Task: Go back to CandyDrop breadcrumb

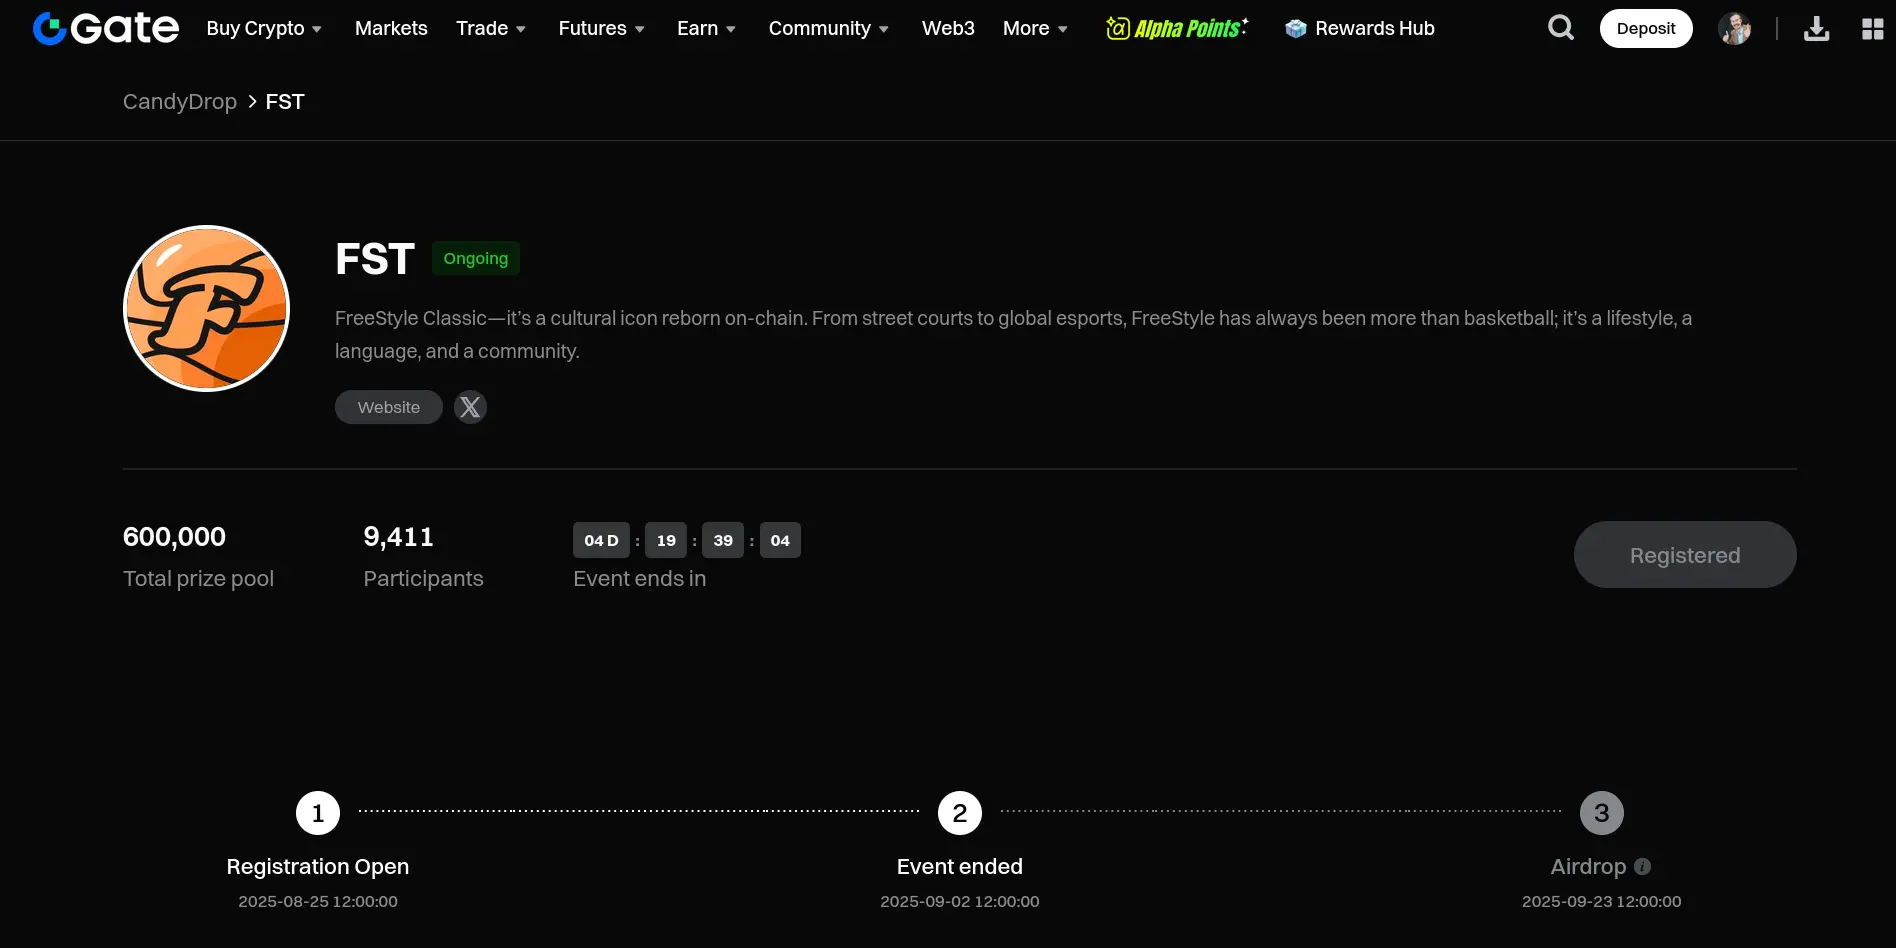Action: tap(180, 102)
